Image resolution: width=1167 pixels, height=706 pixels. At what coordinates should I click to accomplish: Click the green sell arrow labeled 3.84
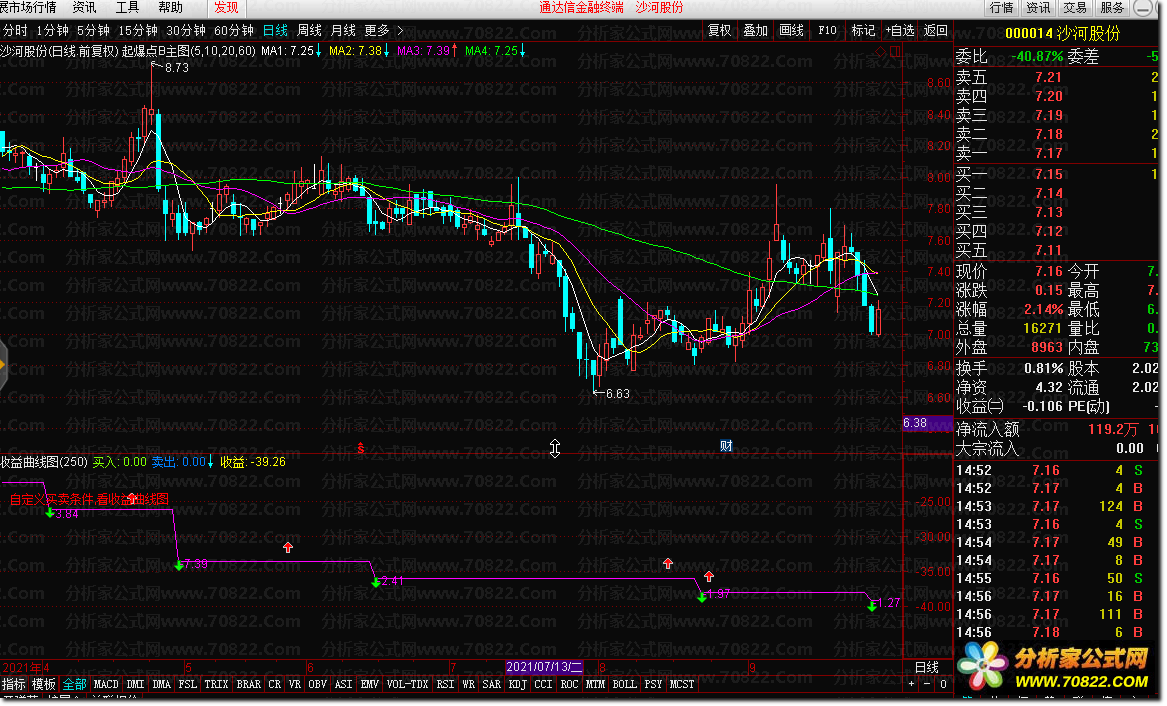click(50, 513)
